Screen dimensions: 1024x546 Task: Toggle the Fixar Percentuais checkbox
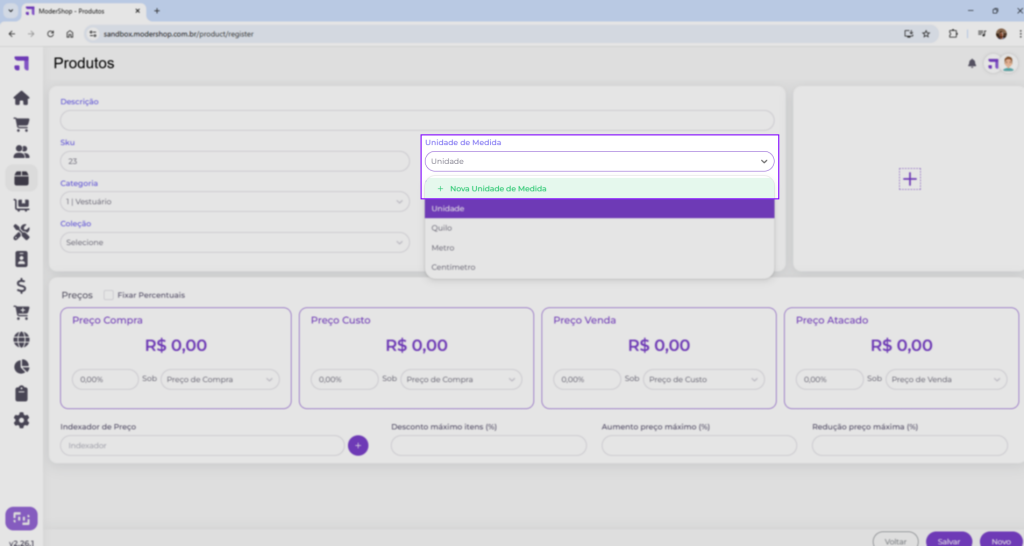click(108, 295)
